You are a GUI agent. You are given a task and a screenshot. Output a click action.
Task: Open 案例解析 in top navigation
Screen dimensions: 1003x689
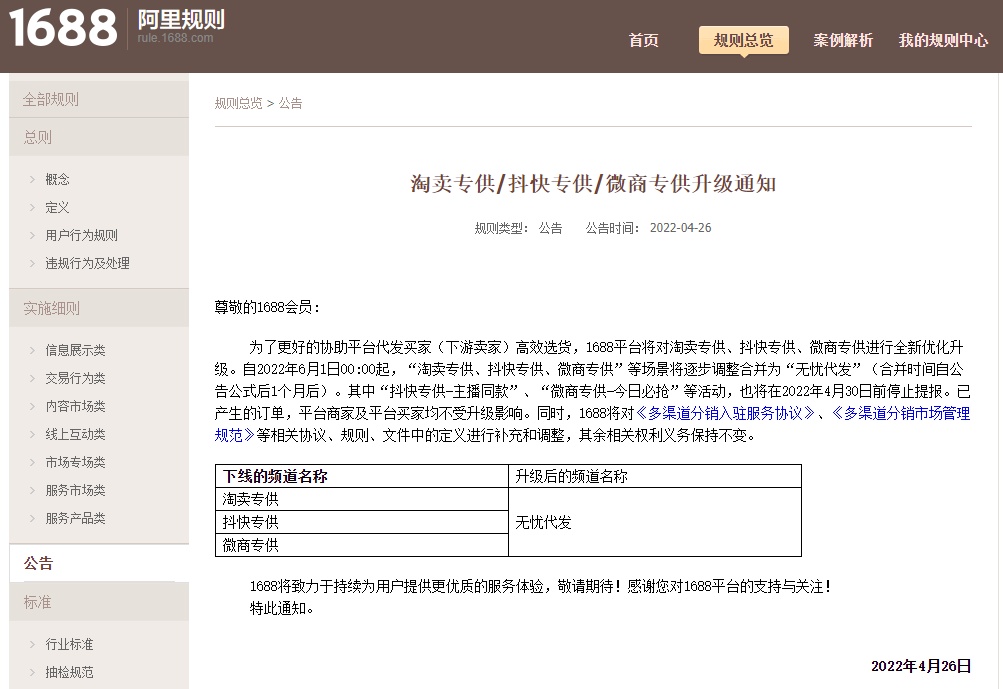tap(842, 40)
